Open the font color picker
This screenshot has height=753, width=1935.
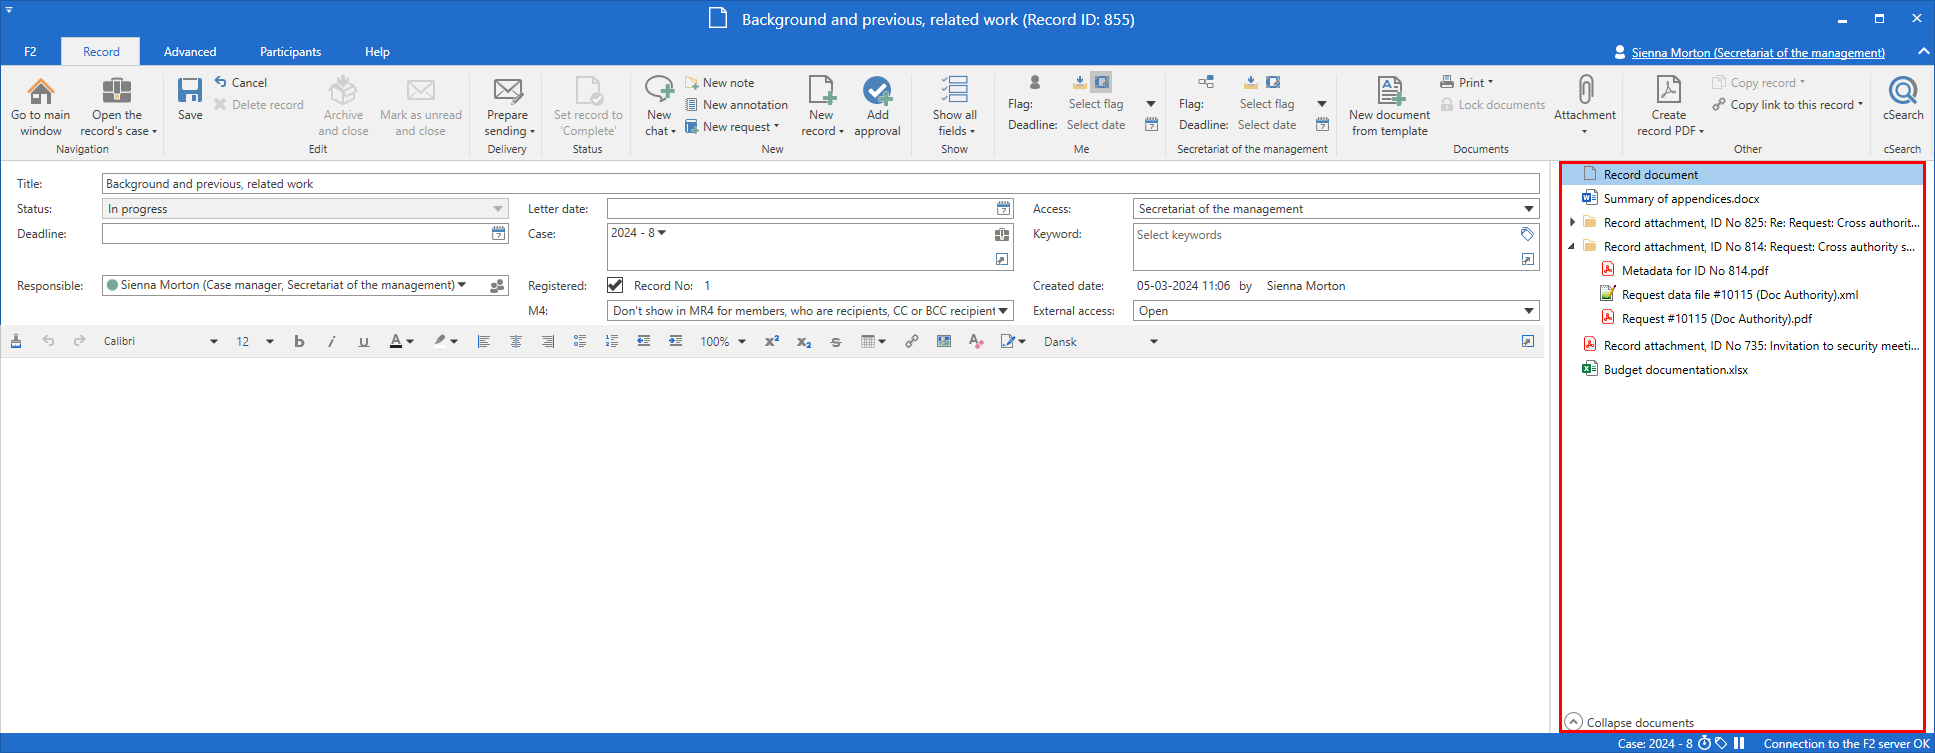[x=401, y=341]
